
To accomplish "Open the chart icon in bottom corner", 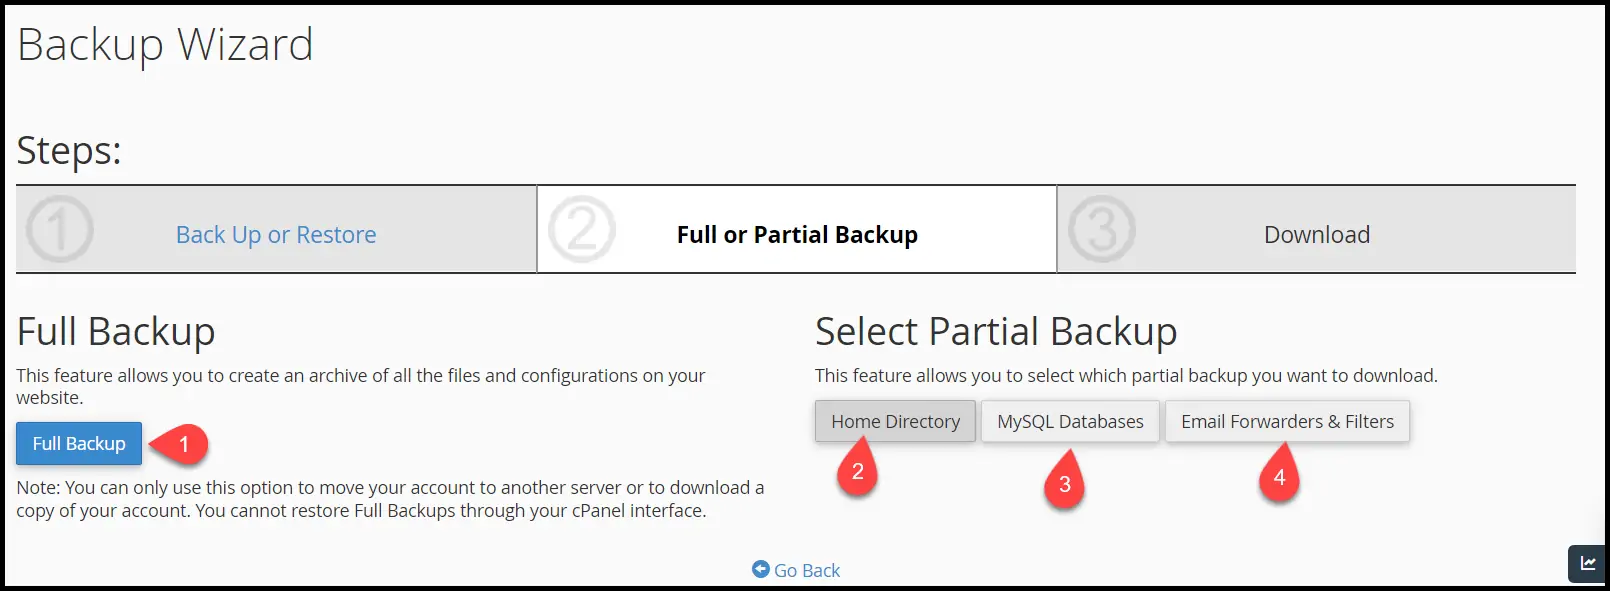I will (1587, 563).
